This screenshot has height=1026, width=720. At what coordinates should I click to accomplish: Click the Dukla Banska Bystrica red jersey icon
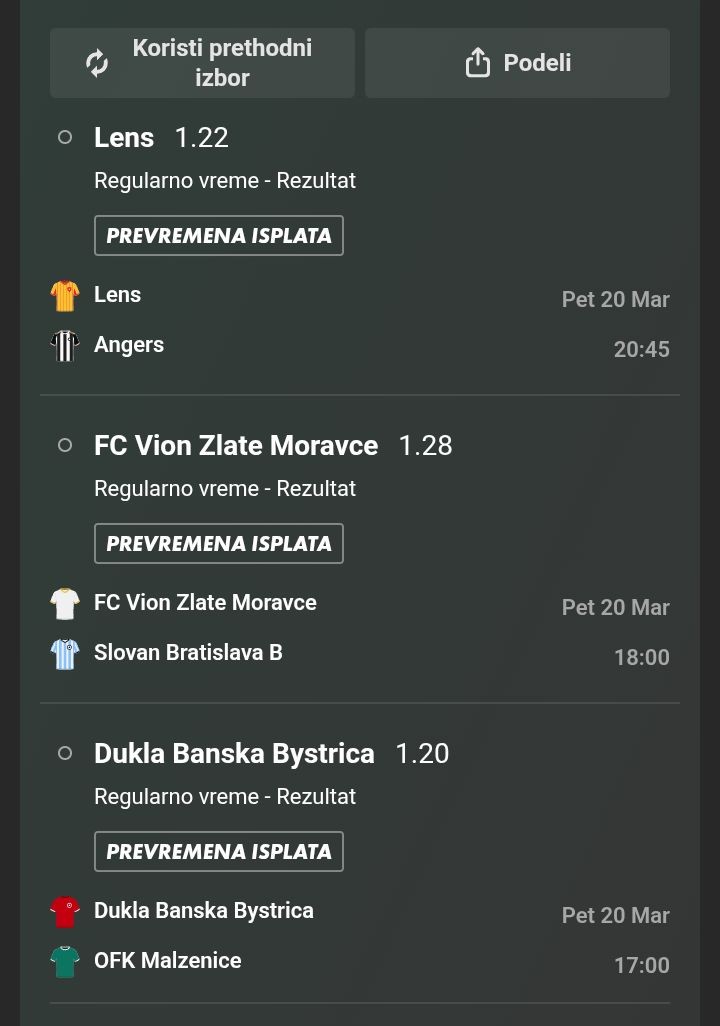[x=65, y=912]
